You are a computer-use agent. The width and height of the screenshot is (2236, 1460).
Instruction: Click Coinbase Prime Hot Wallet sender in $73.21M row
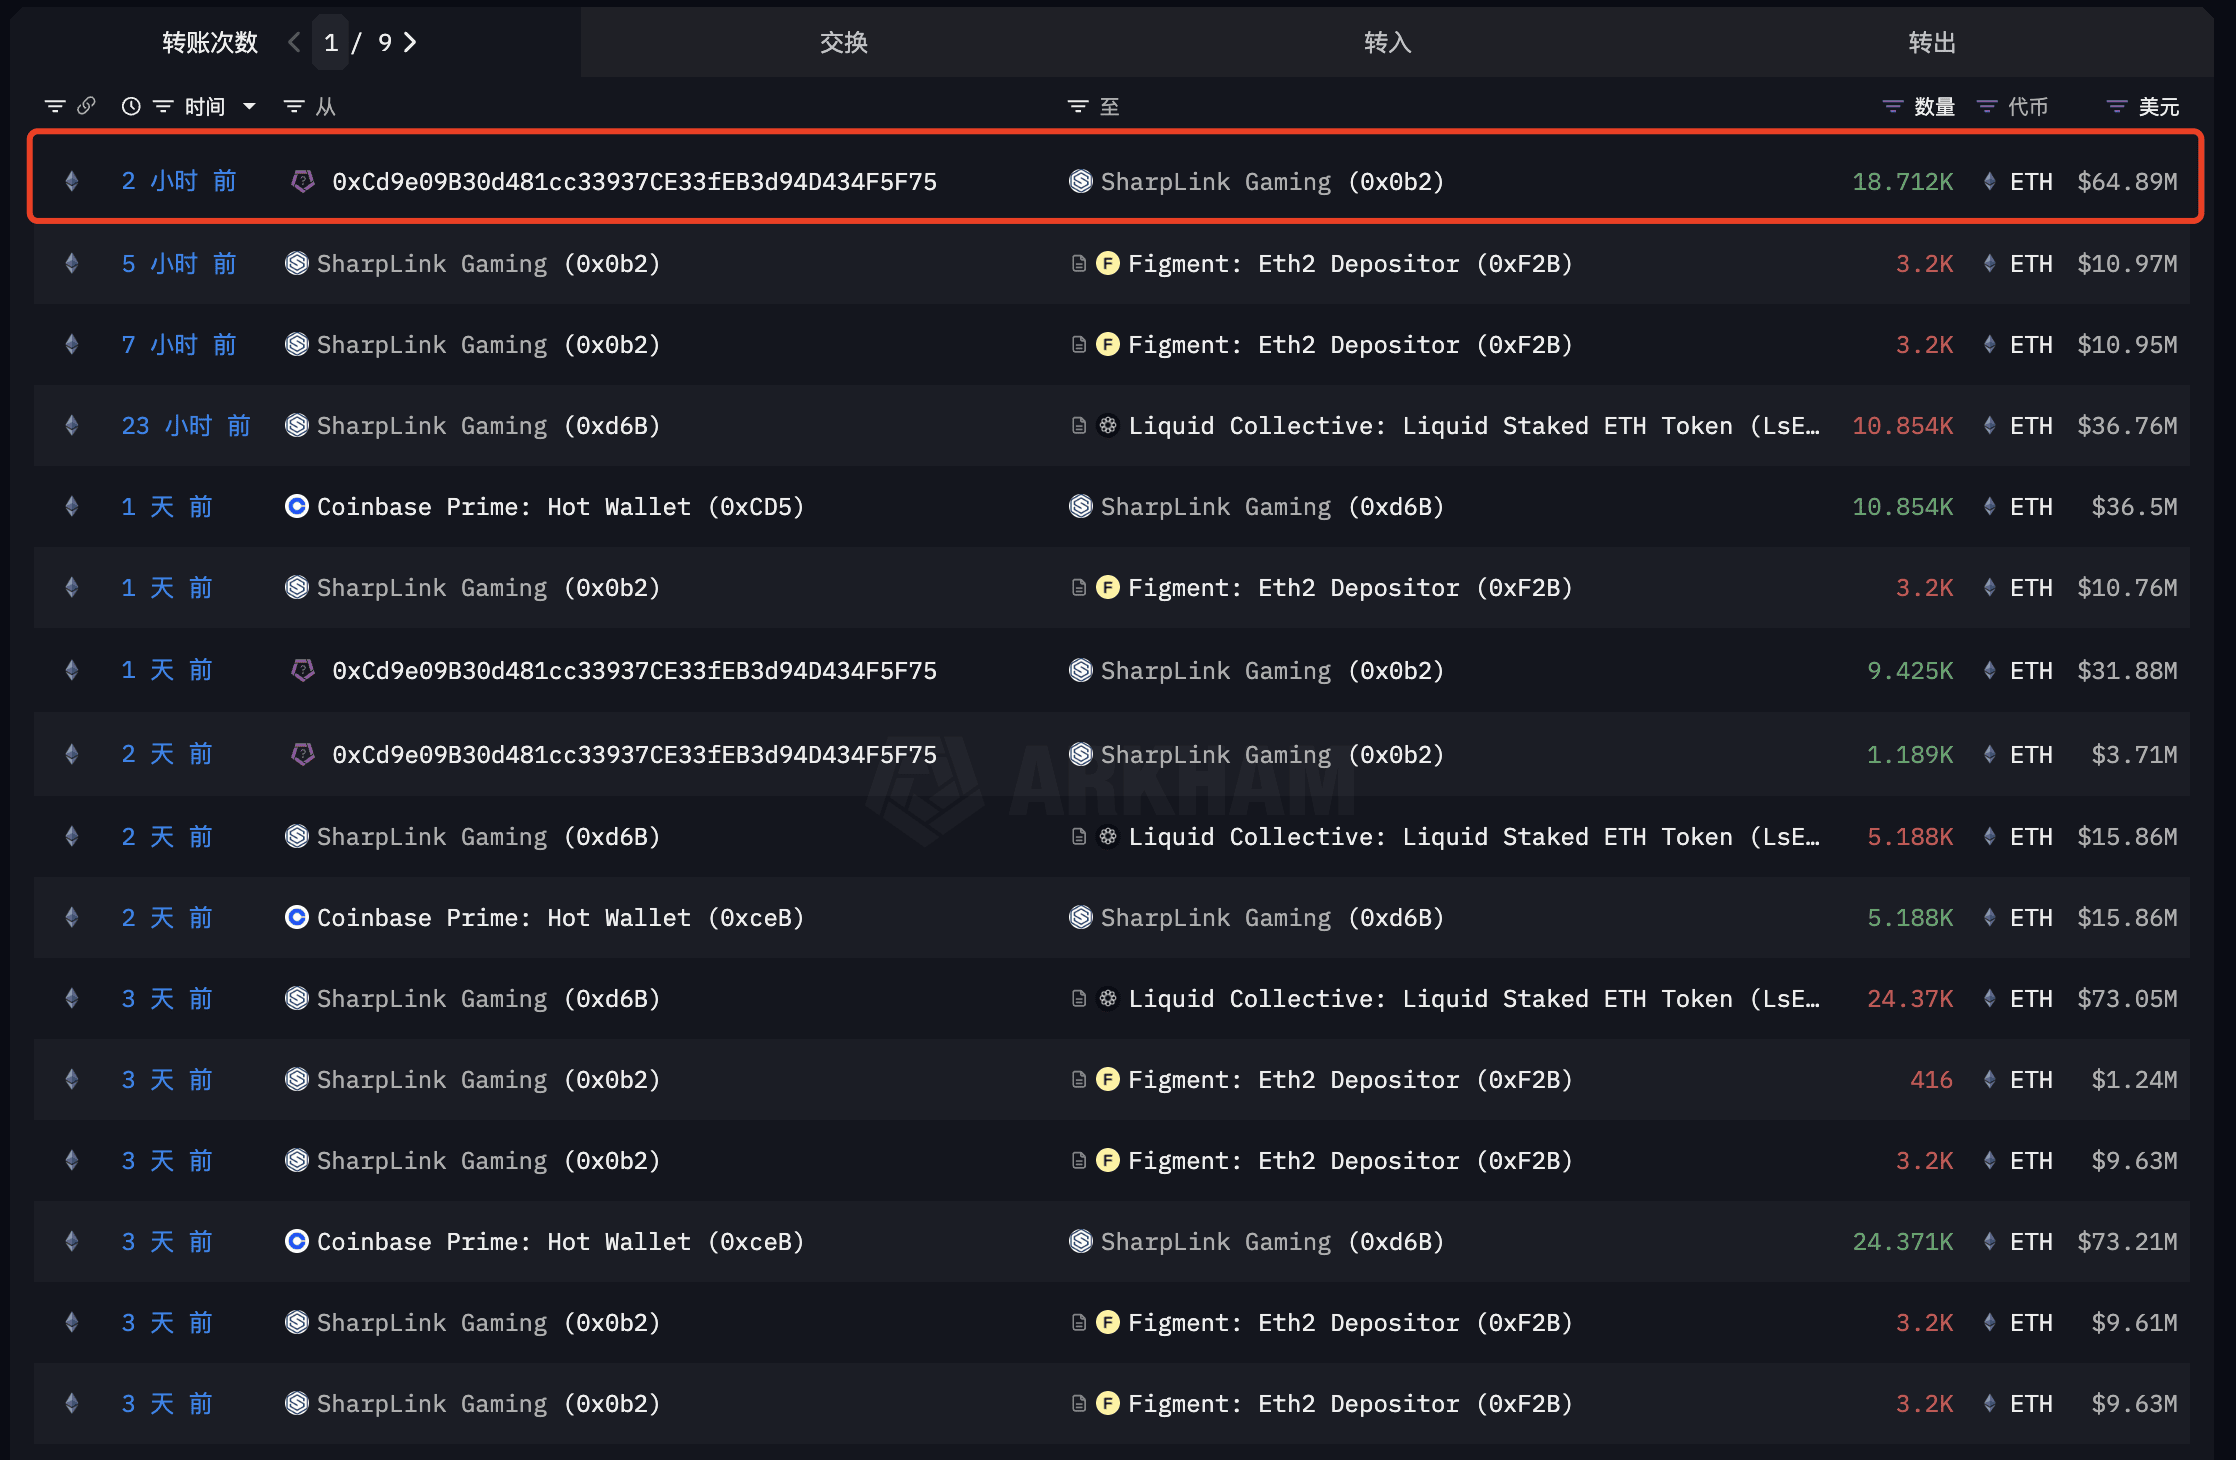(x=560, y=1241)
